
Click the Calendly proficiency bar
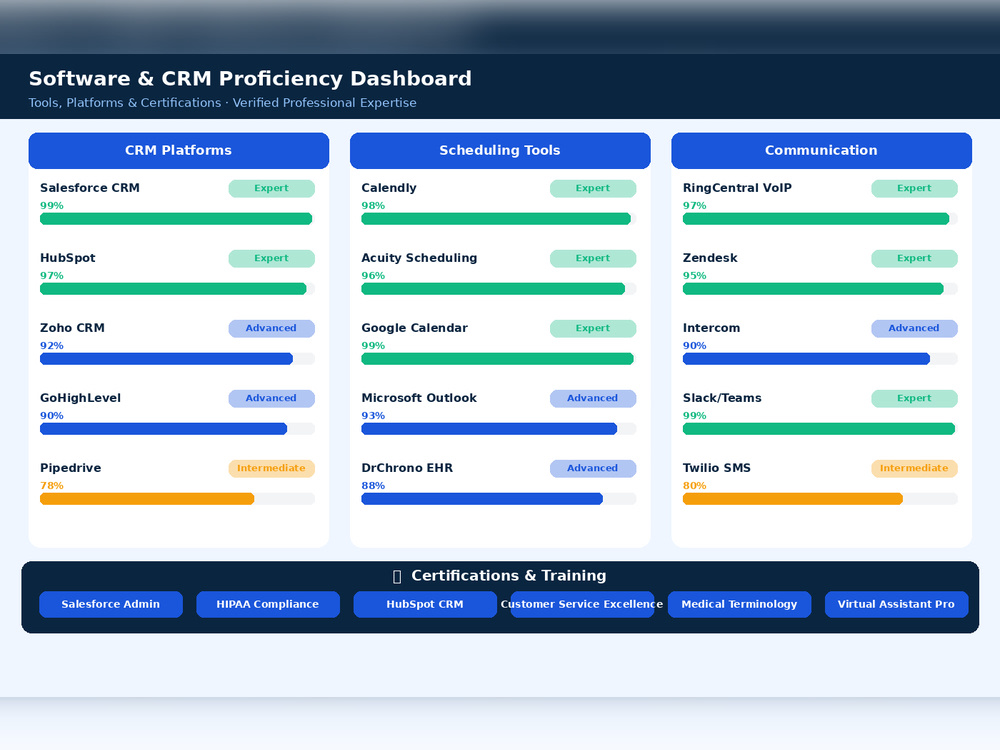[x=499, y=219]
